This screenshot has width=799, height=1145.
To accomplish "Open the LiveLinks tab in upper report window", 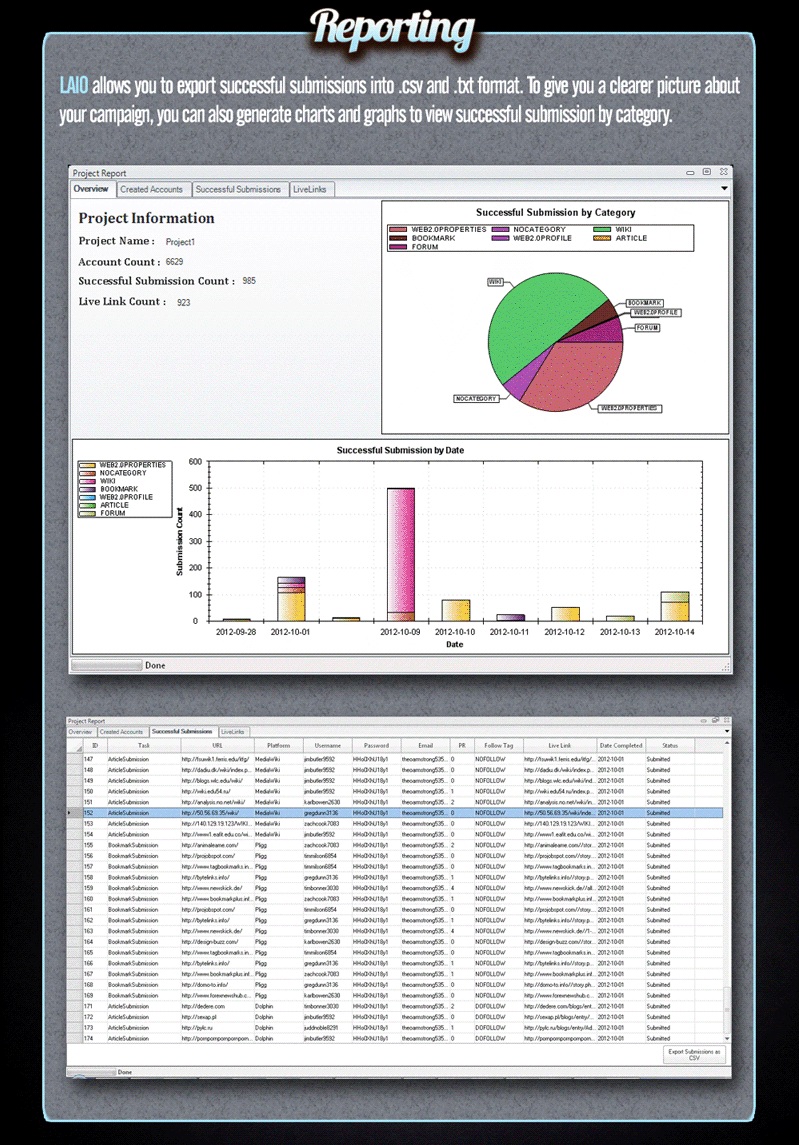I will pyautogui.click(x=310, y=189).
